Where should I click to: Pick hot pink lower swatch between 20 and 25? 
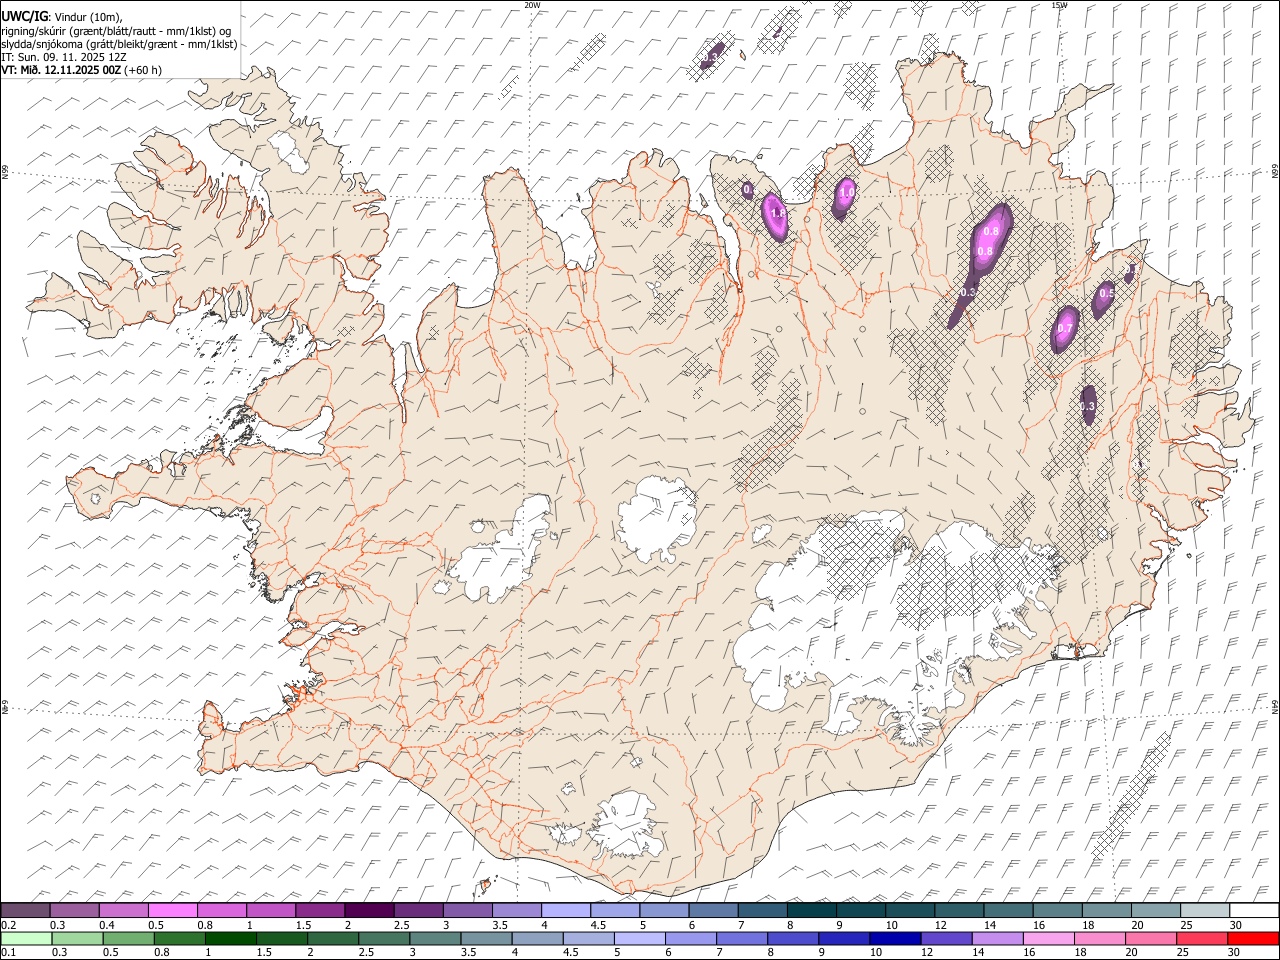click(x=1149, y=938)
